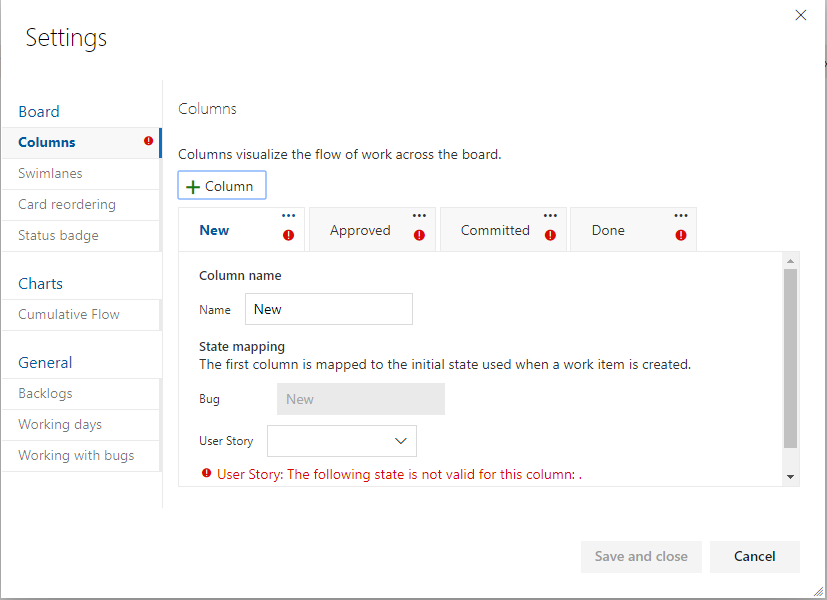Open Swimlanes settings in sidebar

click(81, 173)
